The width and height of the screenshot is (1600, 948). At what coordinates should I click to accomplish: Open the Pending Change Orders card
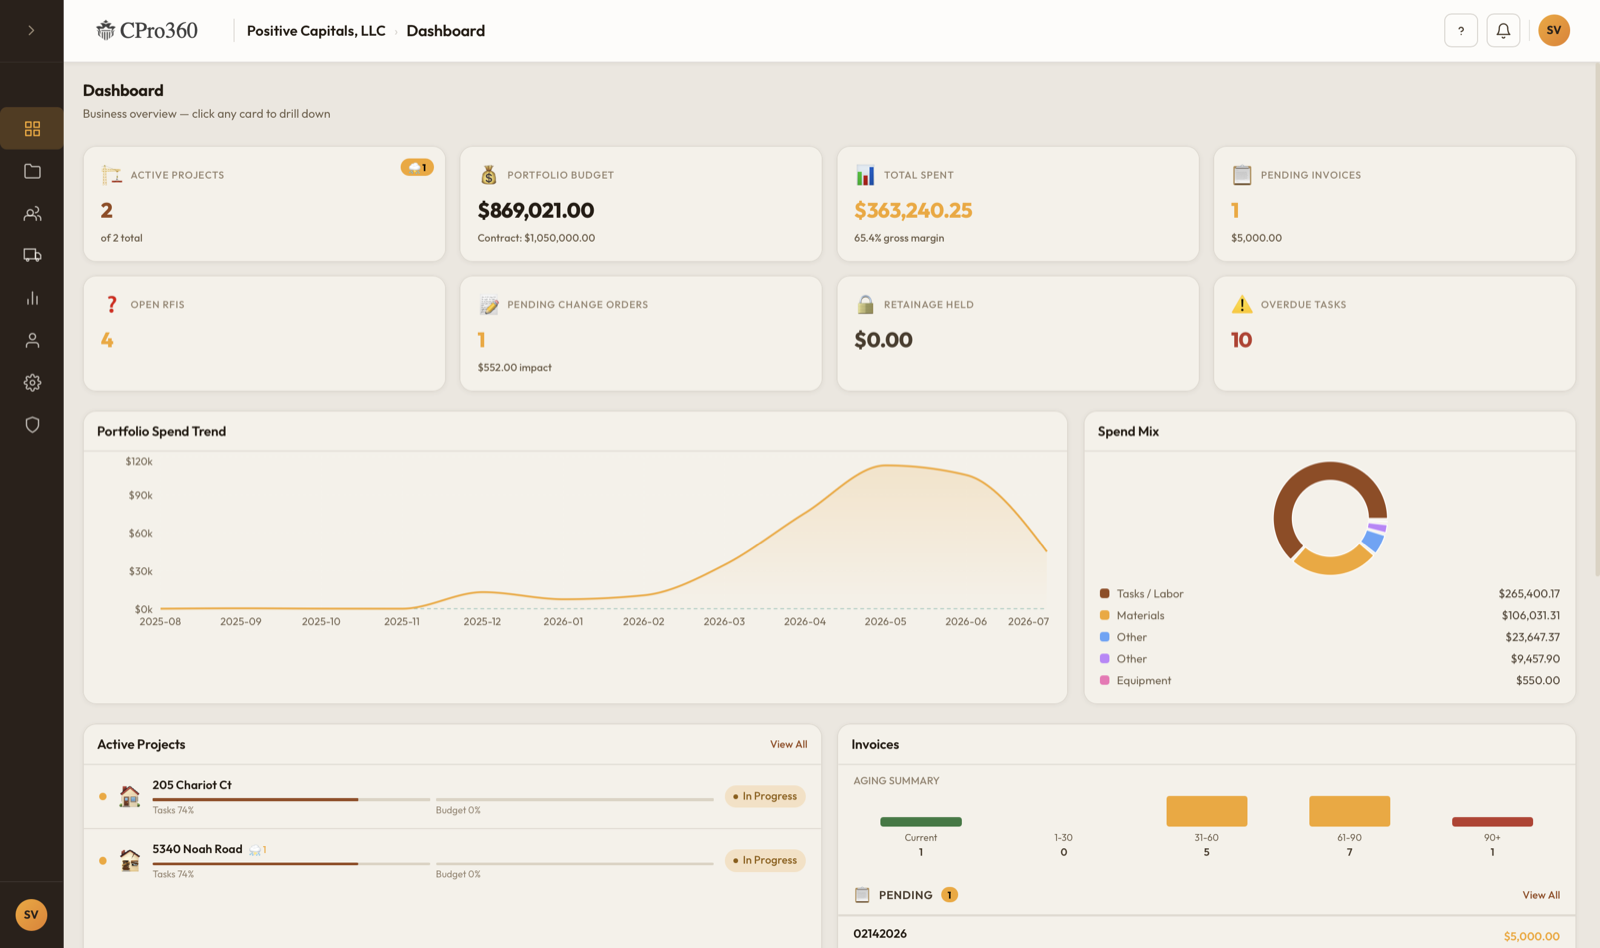click(x=641, y=333)
